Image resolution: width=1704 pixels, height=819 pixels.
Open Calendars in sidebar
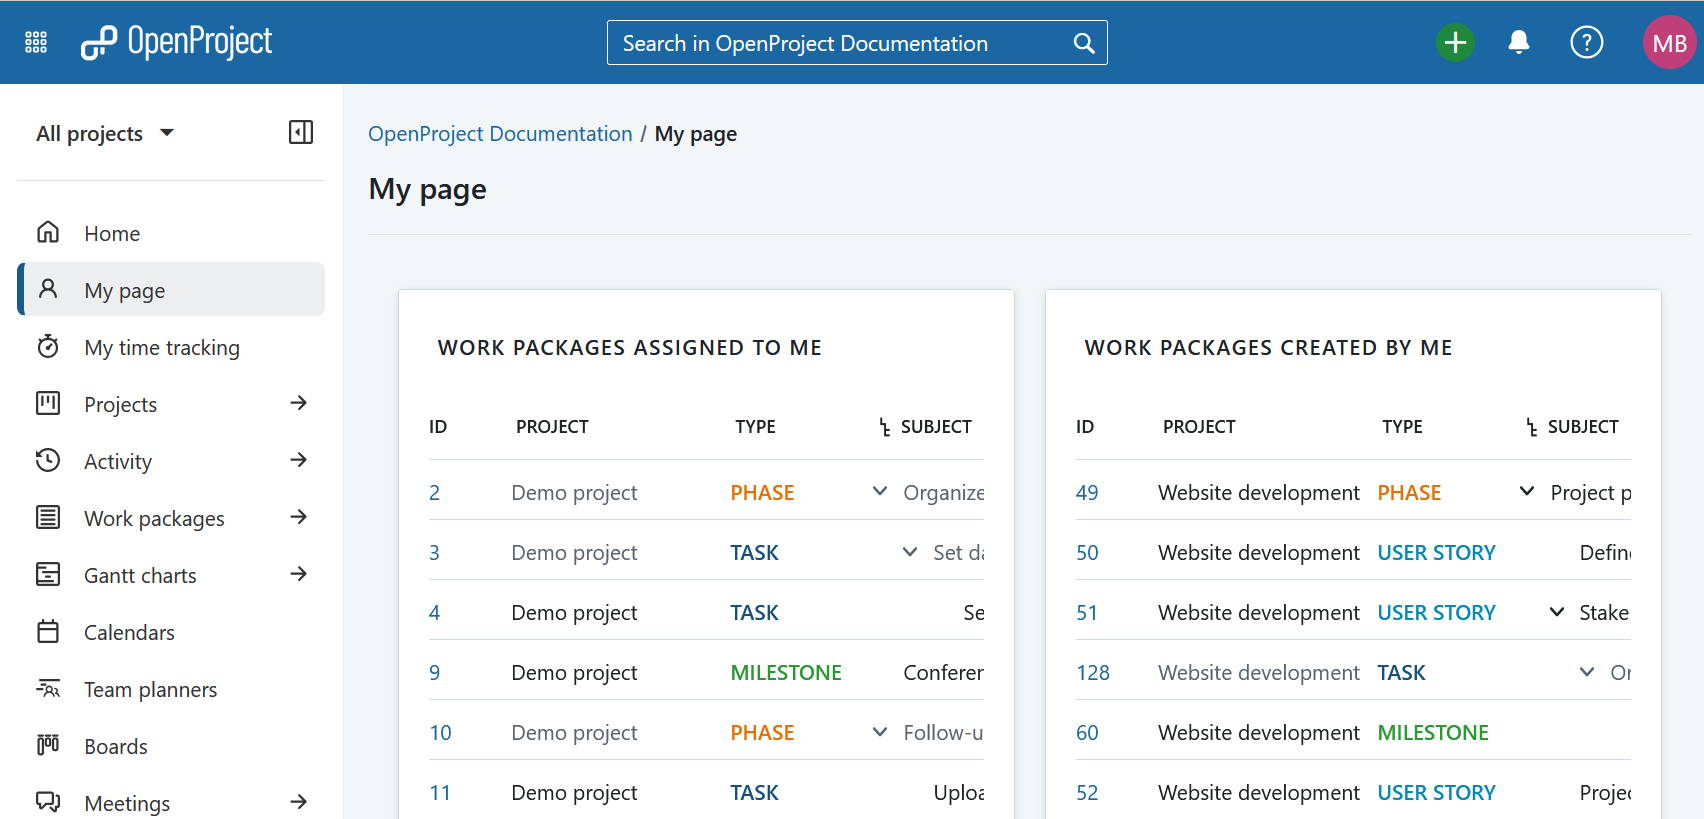[x=171, y=632]
